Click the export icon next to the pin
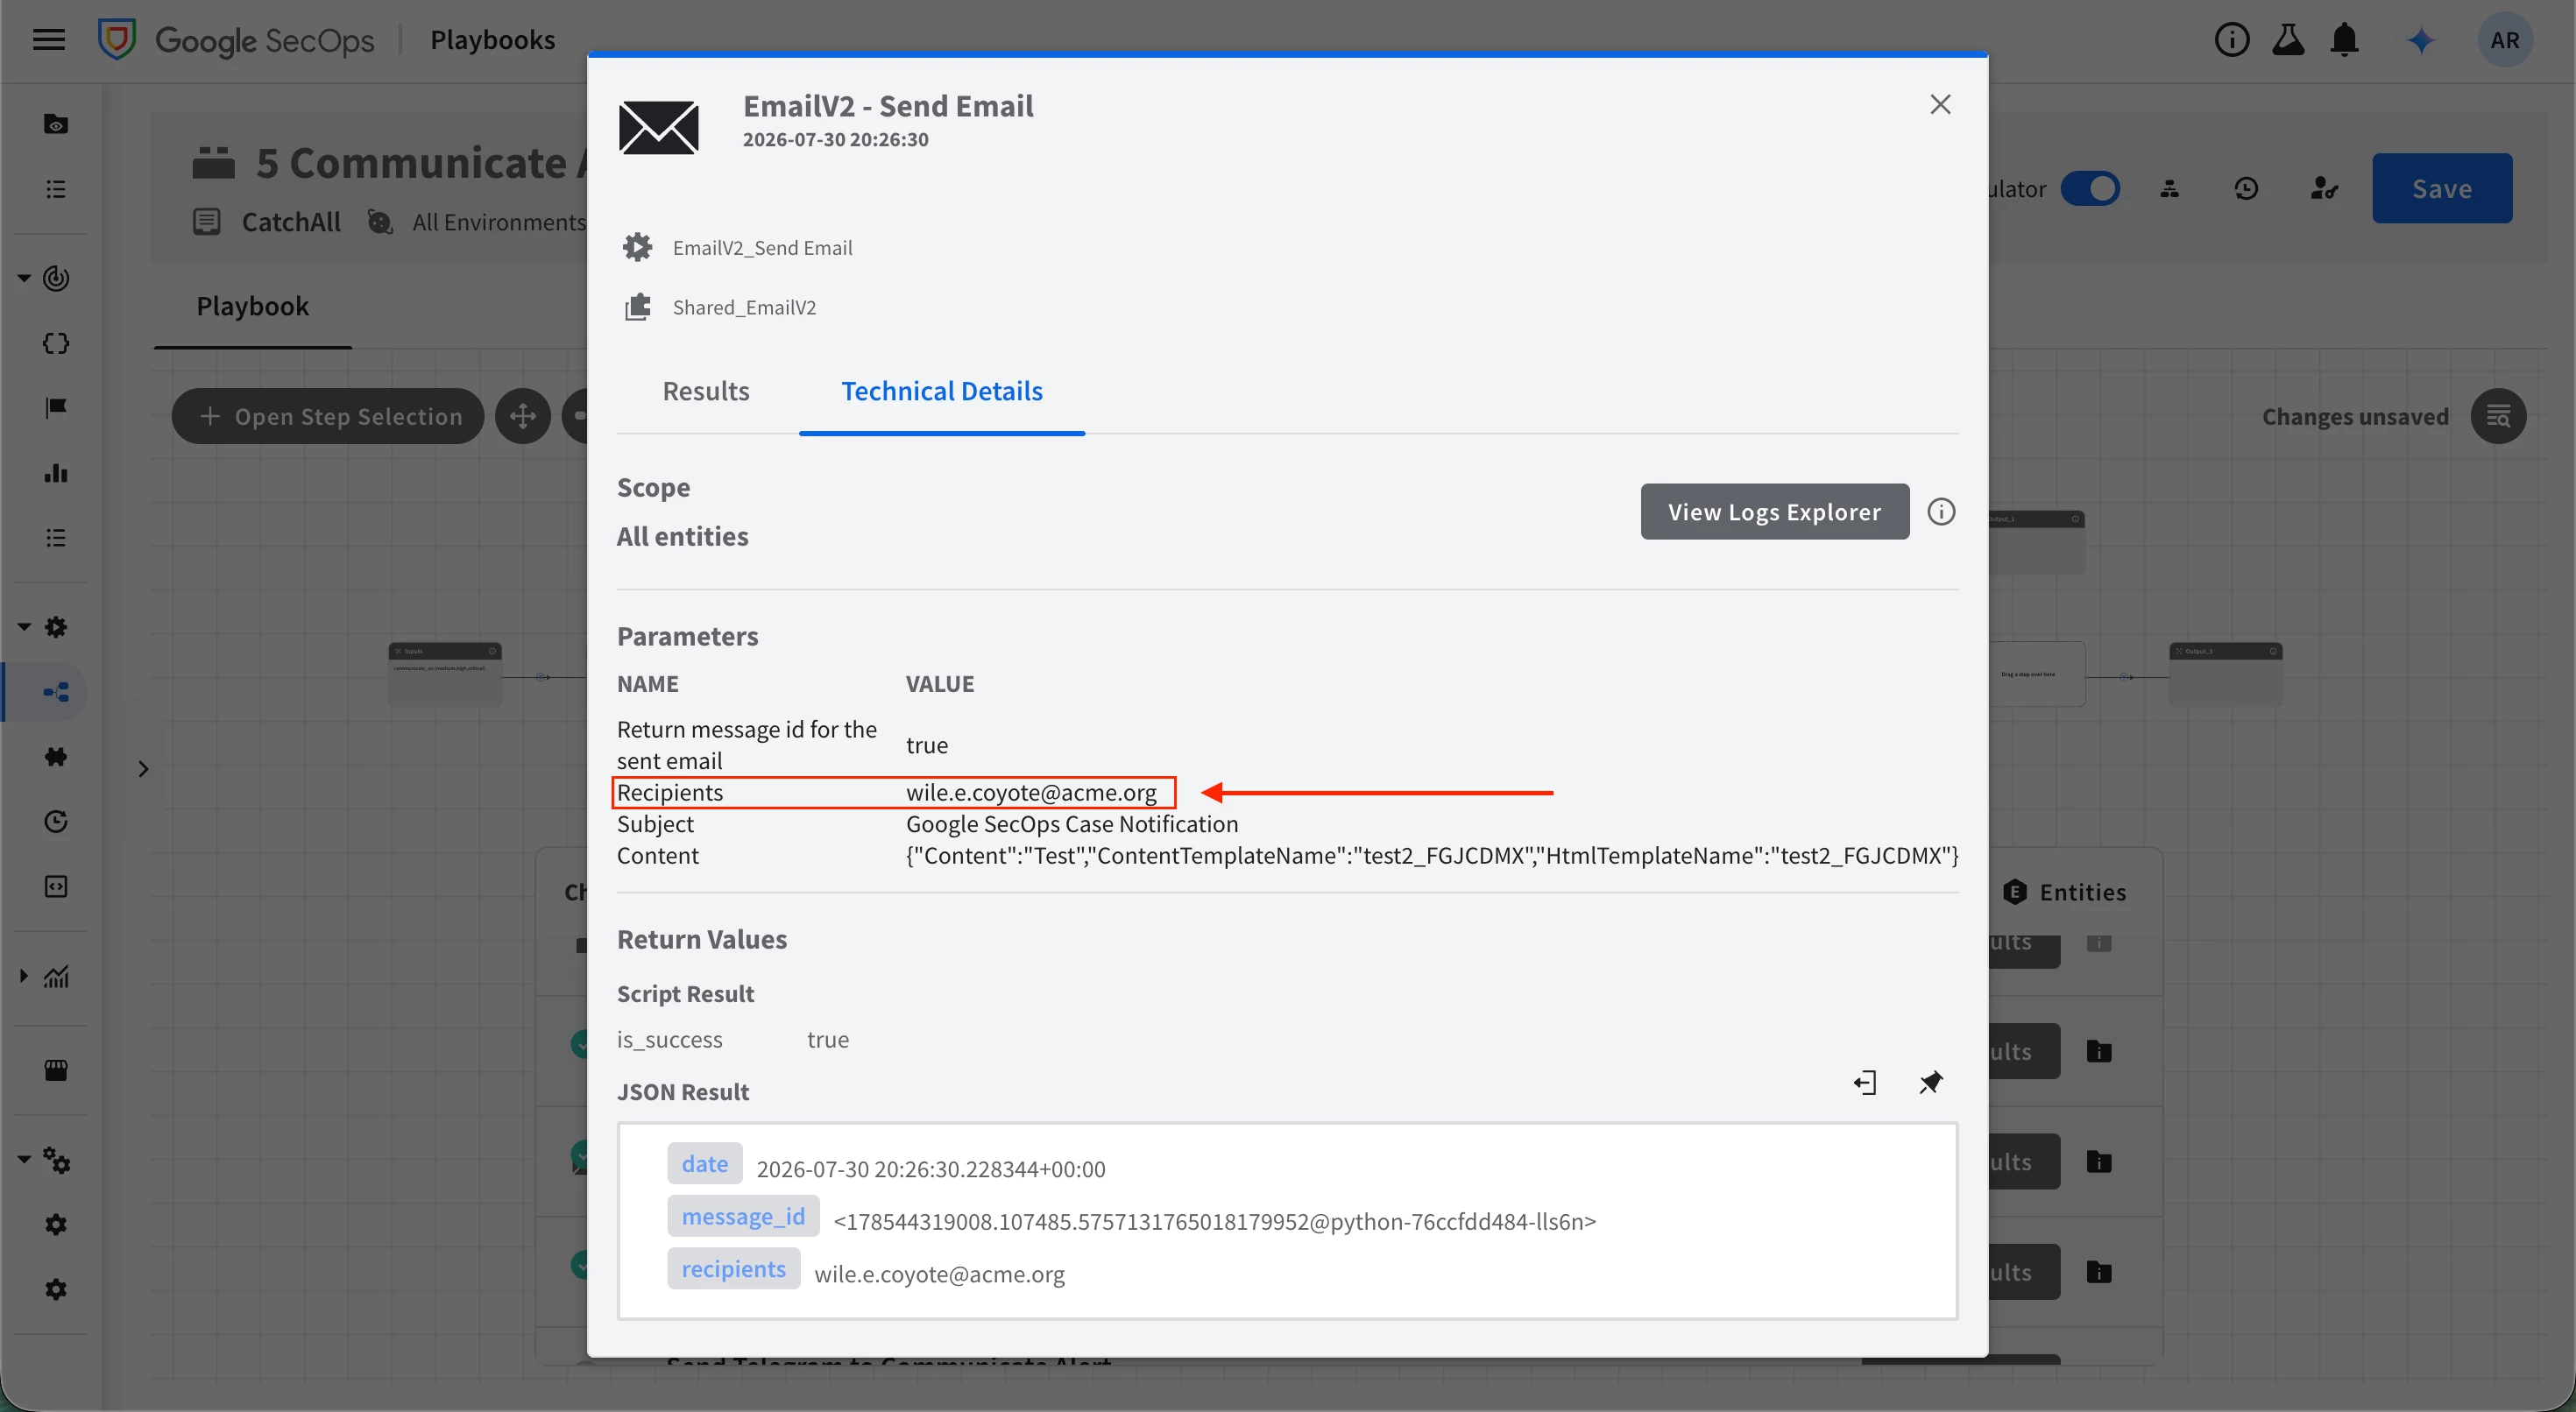Screen dimensions: 2576x1412 1865,1082
